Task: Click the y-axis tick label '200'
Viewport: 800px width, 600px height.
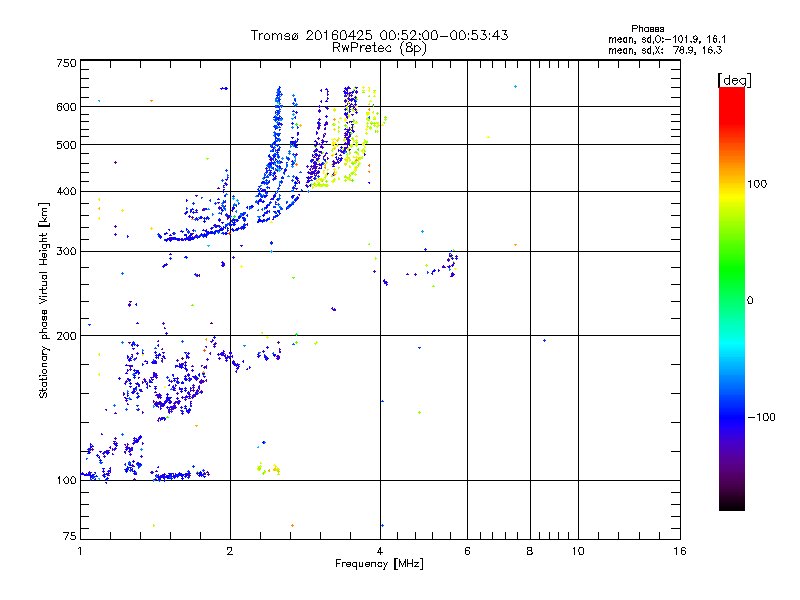Action: [66, 336]
